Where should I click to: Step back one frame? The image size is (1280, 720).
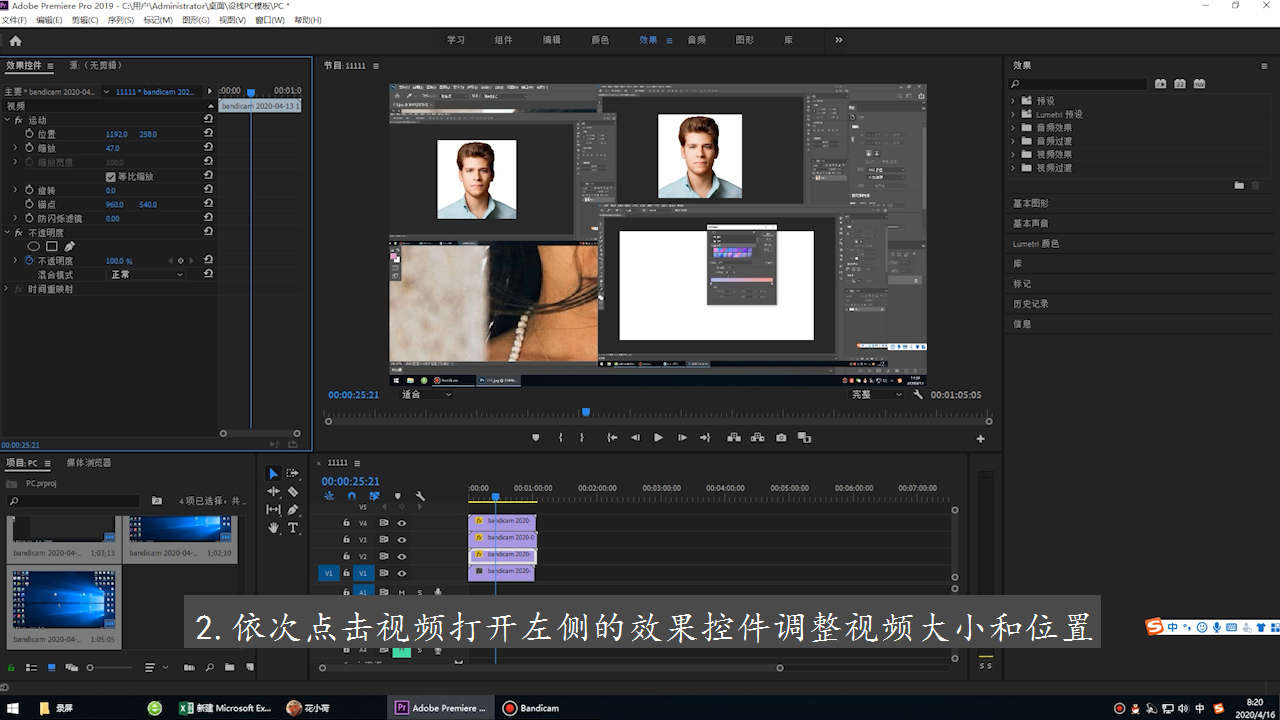click(x=634, y=437)
